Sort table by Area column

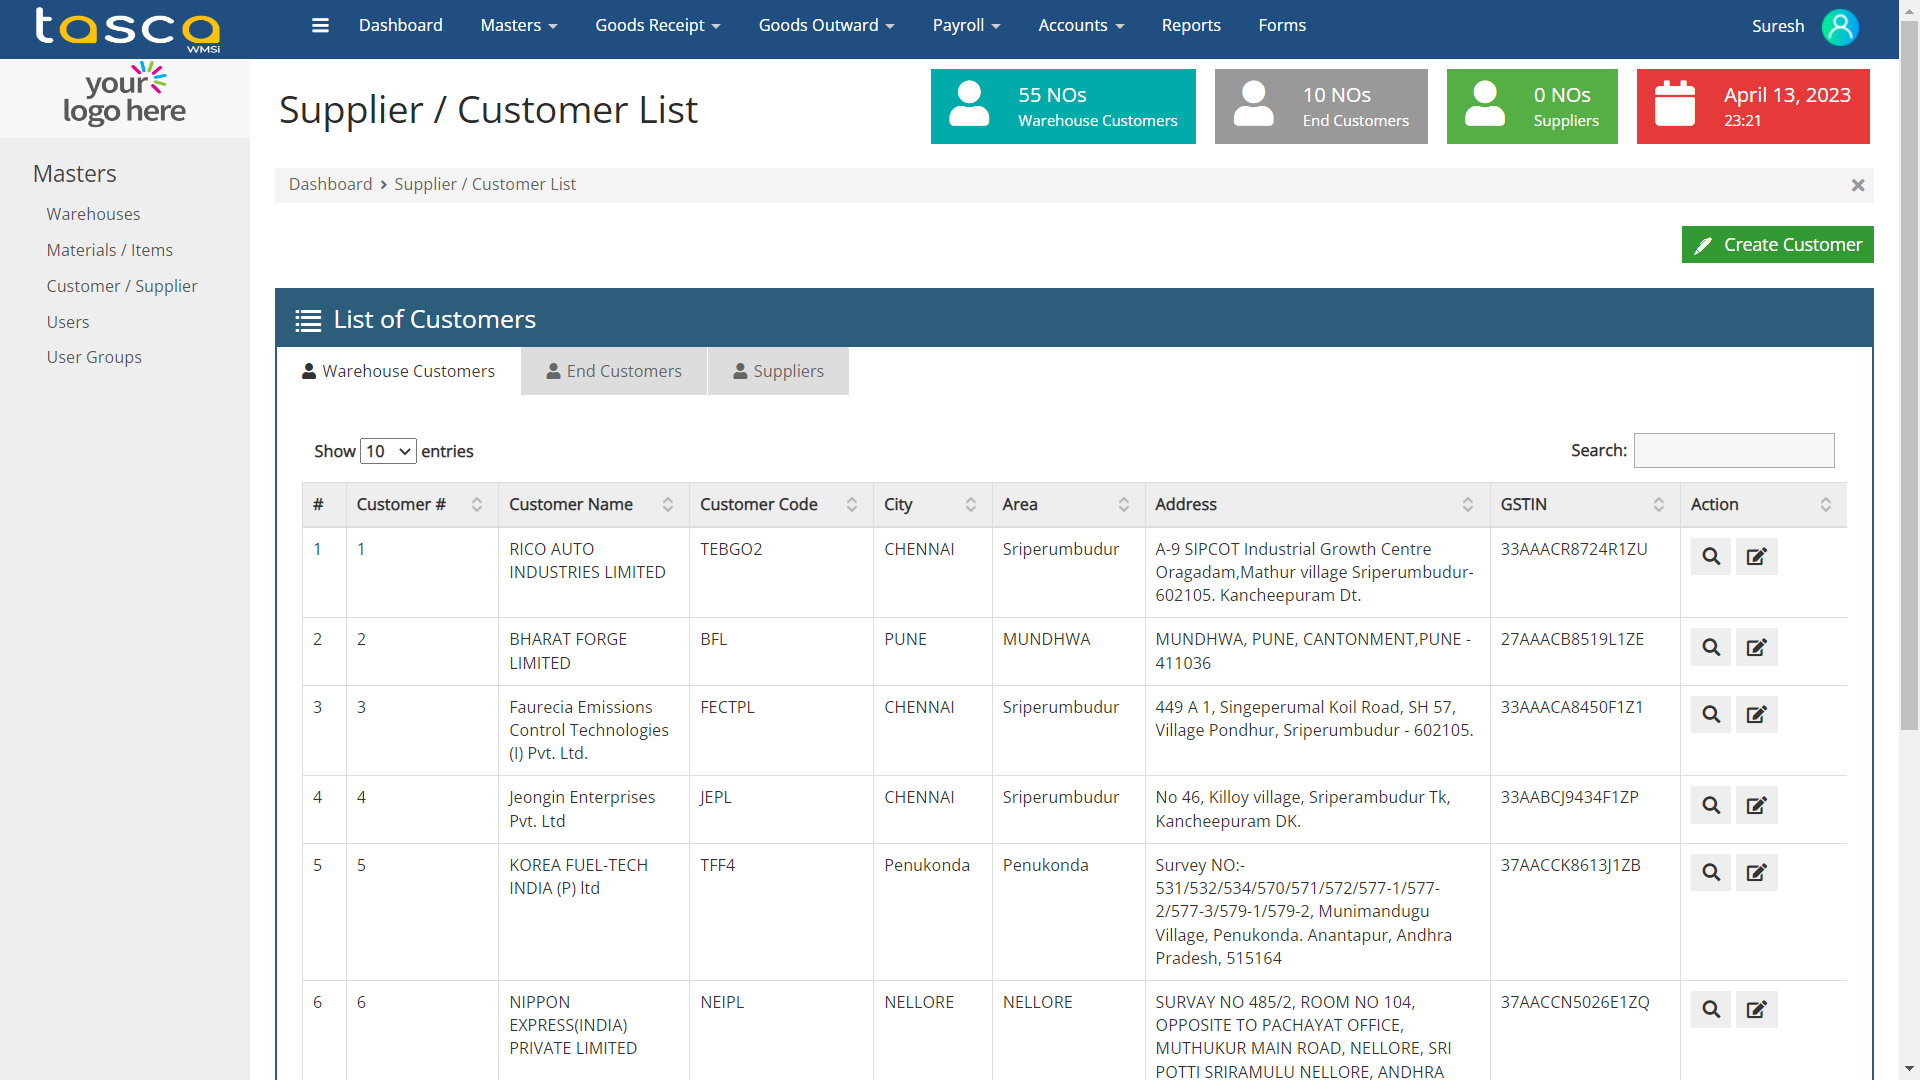pyautogui.click(x=1068, y=504)
